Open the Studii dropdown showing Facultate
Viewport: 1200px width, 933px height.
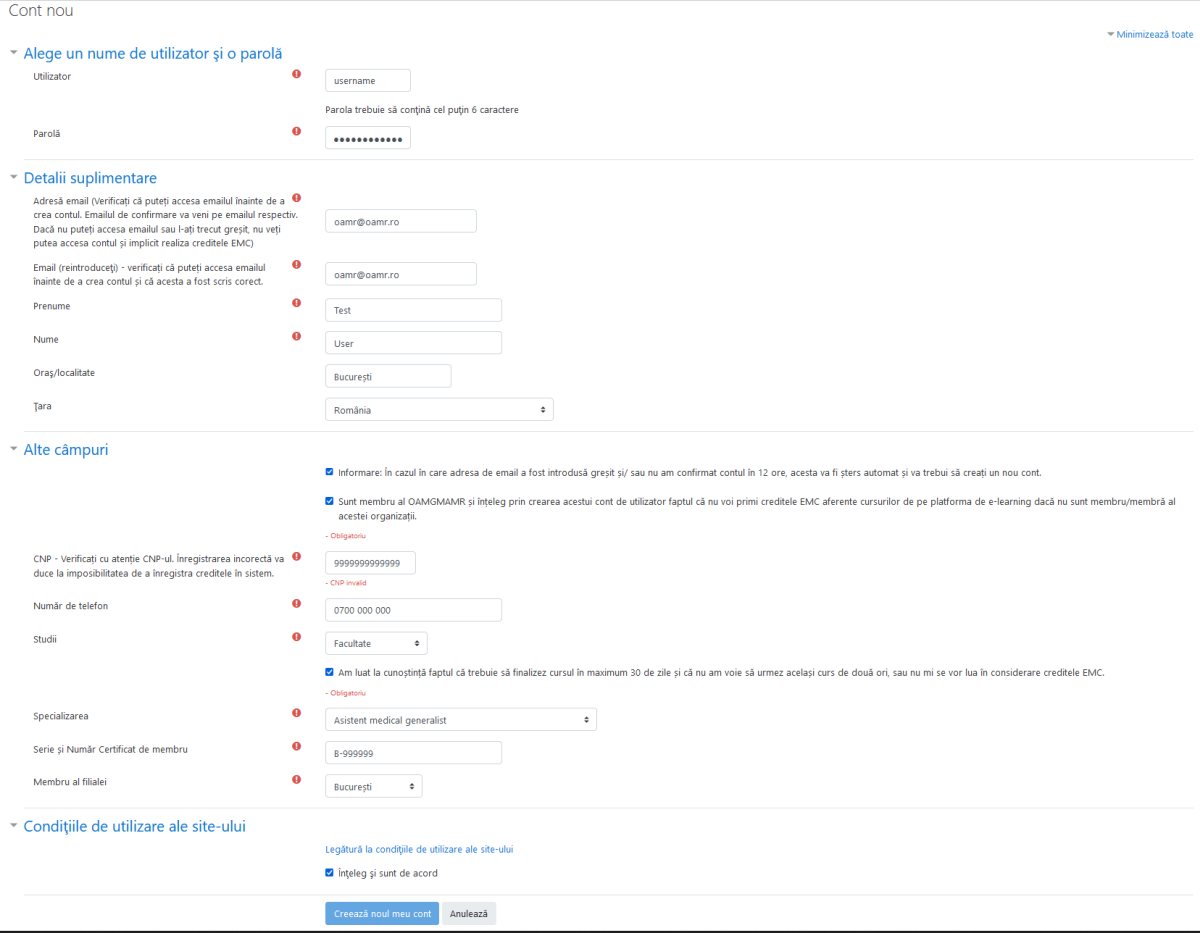376,643
